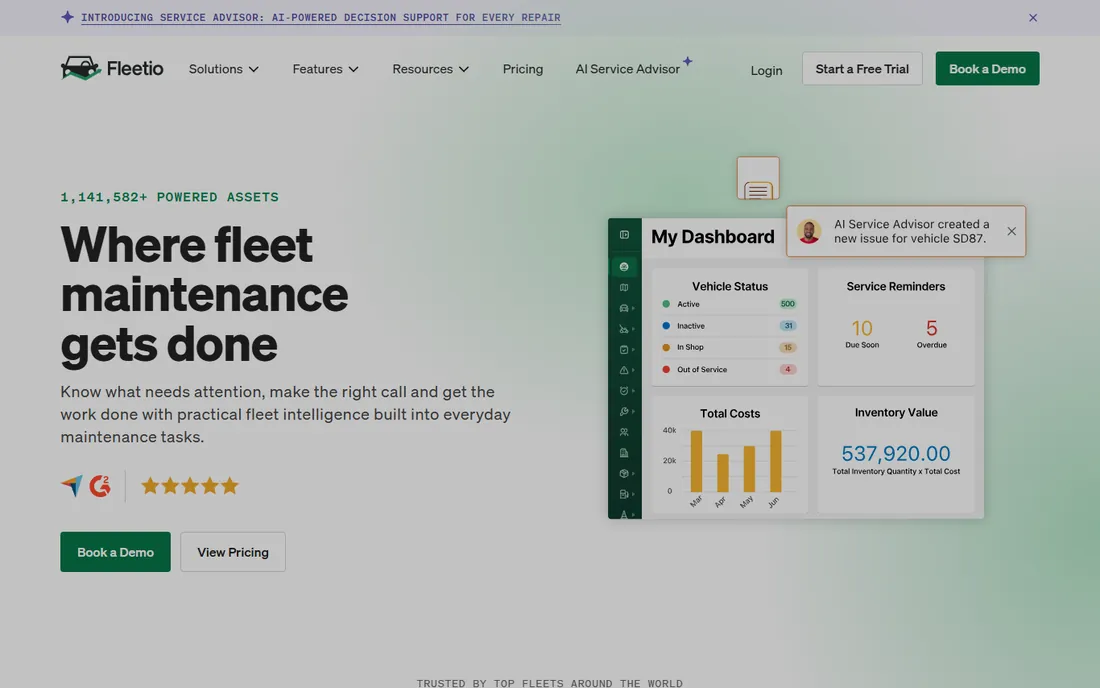
Task: Click Book a Demo in the header
Action: [x=987, y=69]
